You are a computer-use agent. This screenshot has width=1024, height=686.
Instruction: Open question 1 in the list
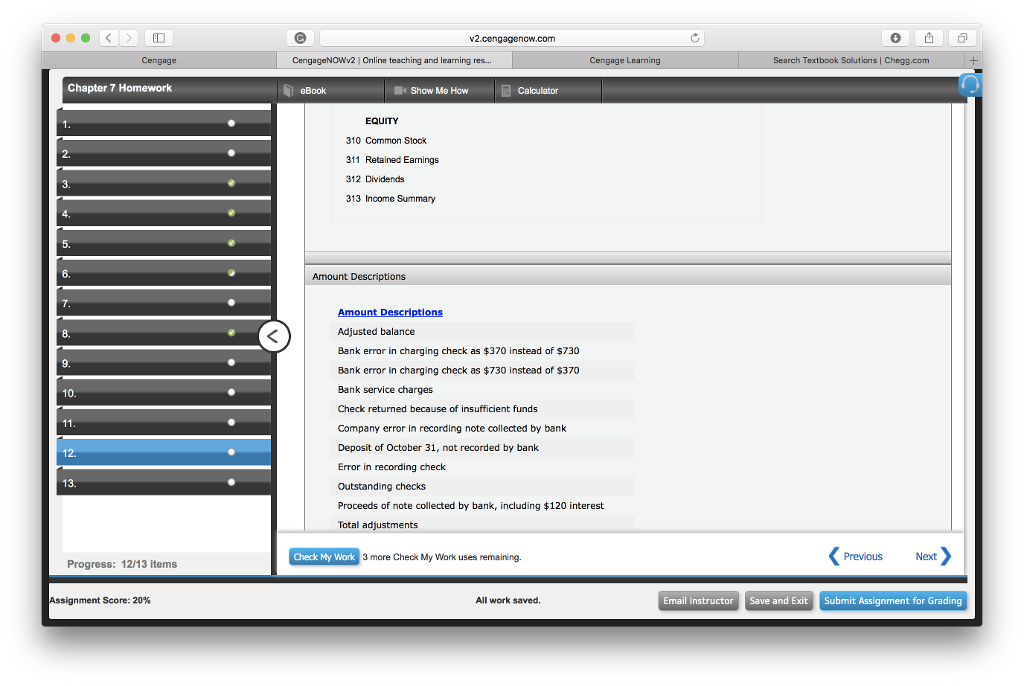(x=164, y=123)
